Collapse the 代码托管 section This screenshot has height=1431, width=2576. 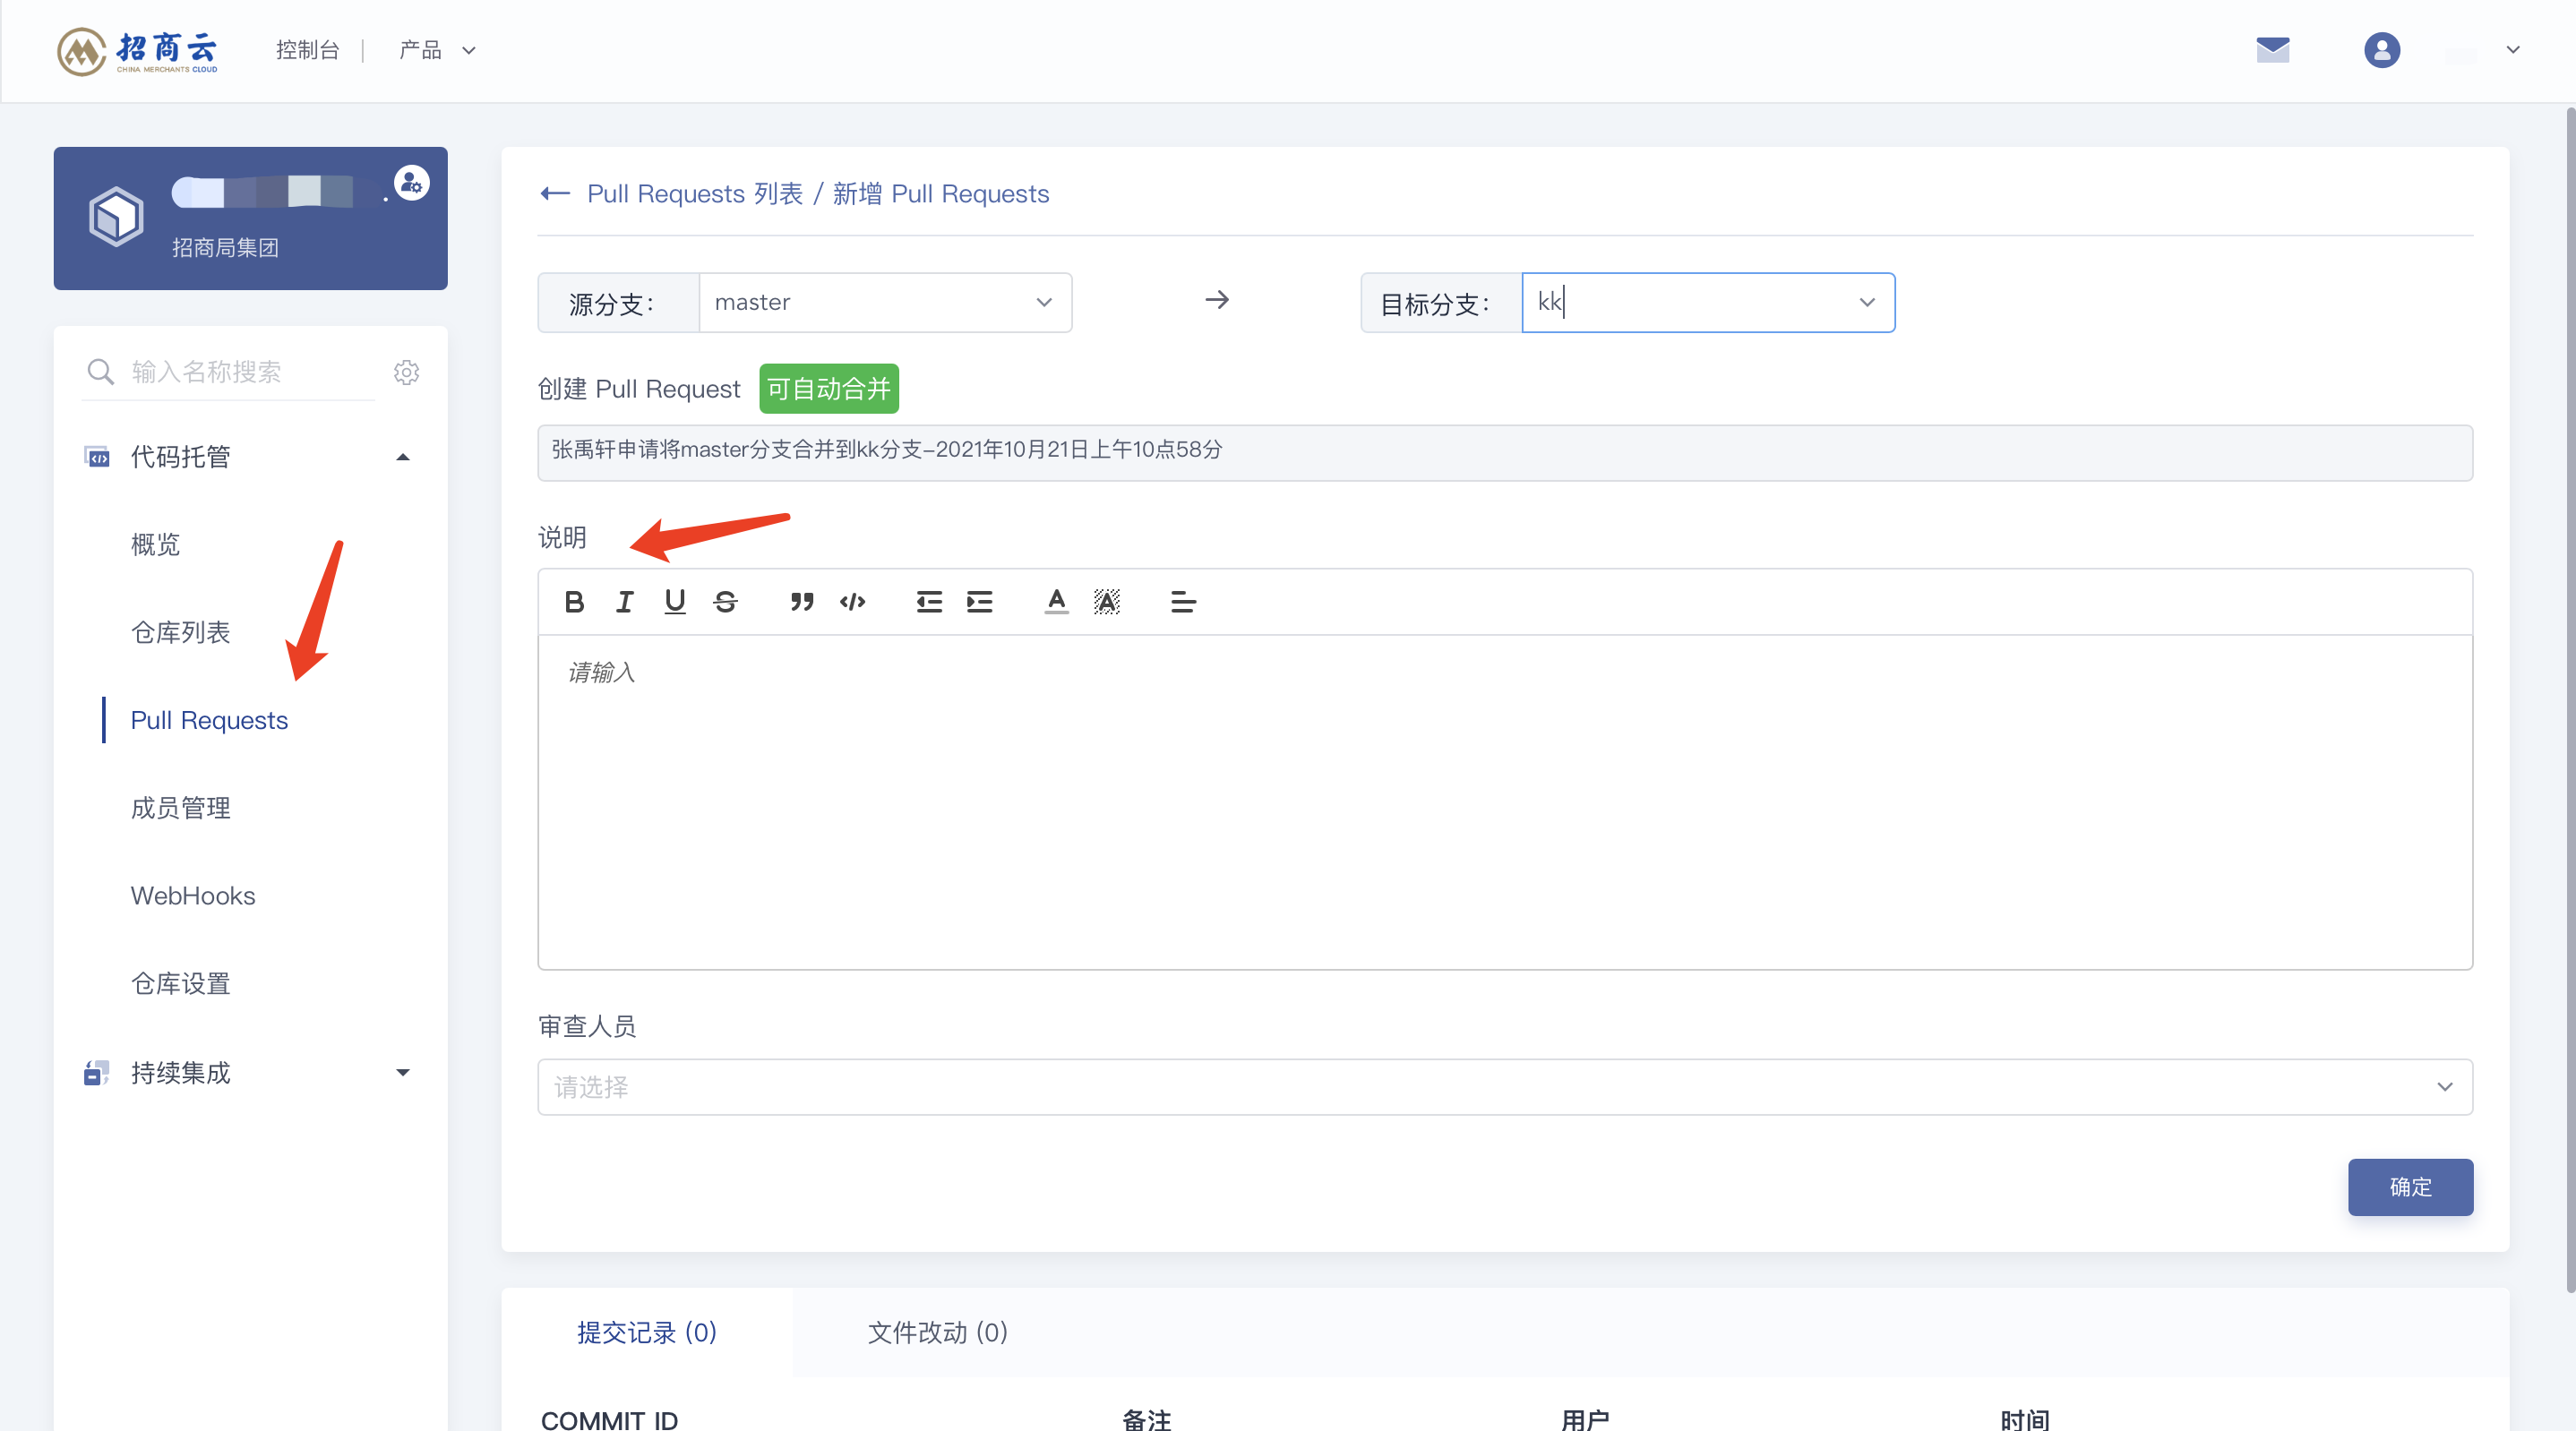pos(402,457)
